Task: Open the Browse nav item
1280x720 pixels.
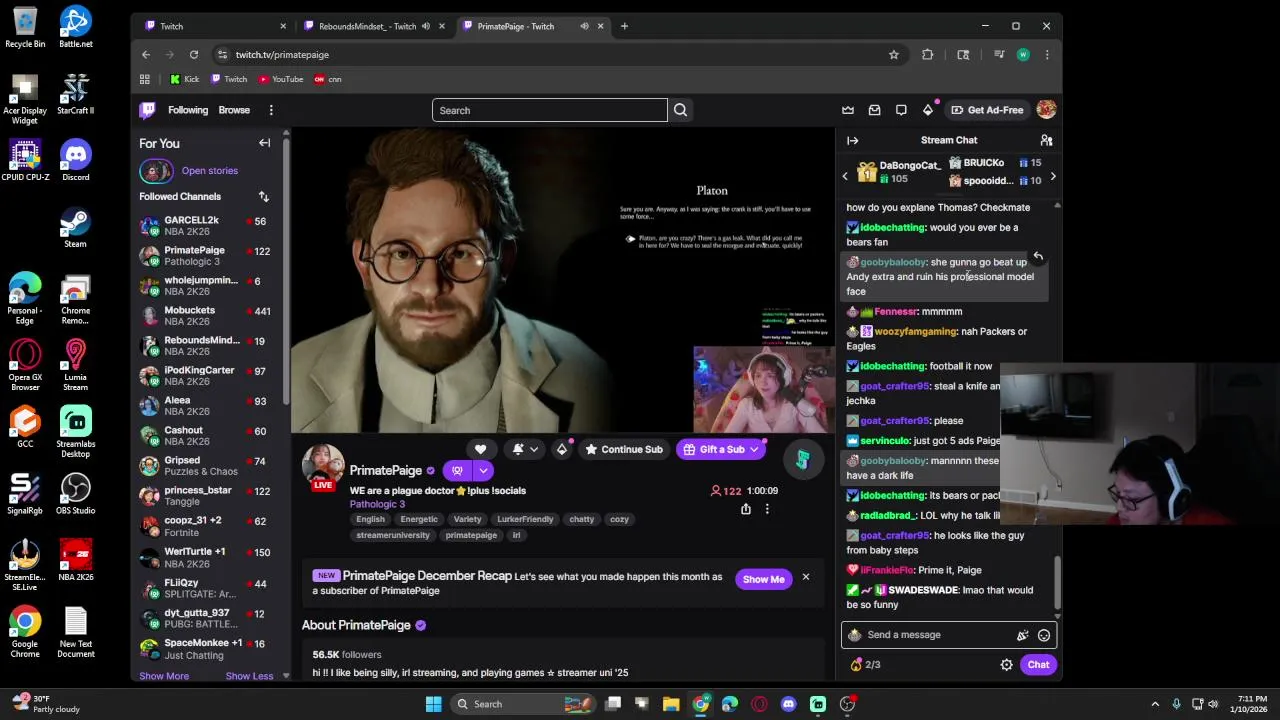Action: 234,110
